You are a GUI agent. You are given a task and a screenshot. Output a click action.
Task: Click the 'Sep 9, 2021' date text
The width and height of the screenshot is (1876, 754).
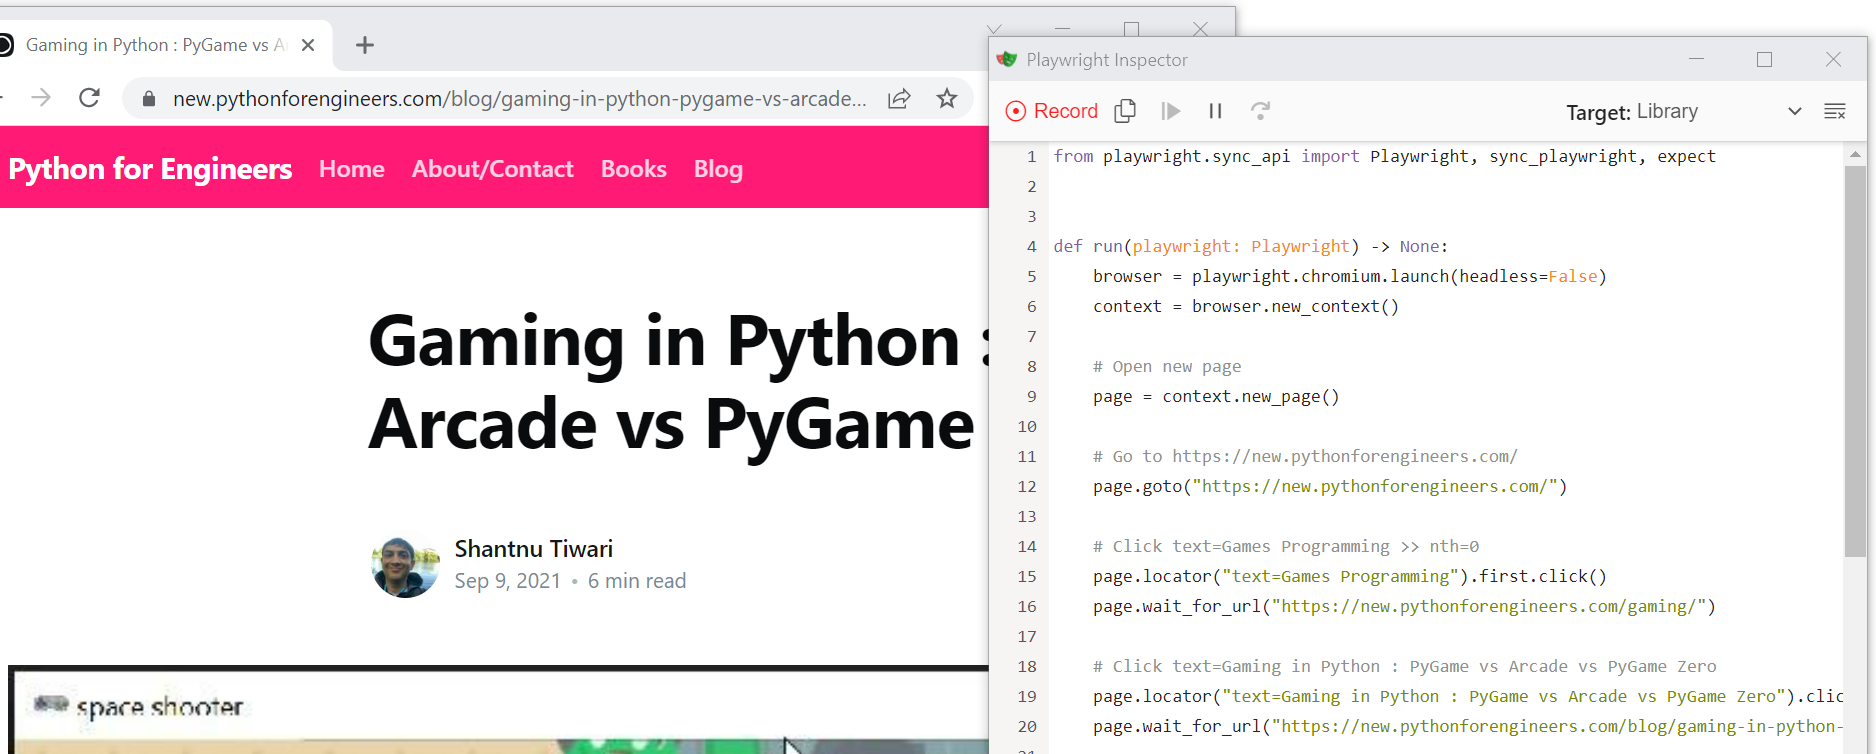(508, 581)
